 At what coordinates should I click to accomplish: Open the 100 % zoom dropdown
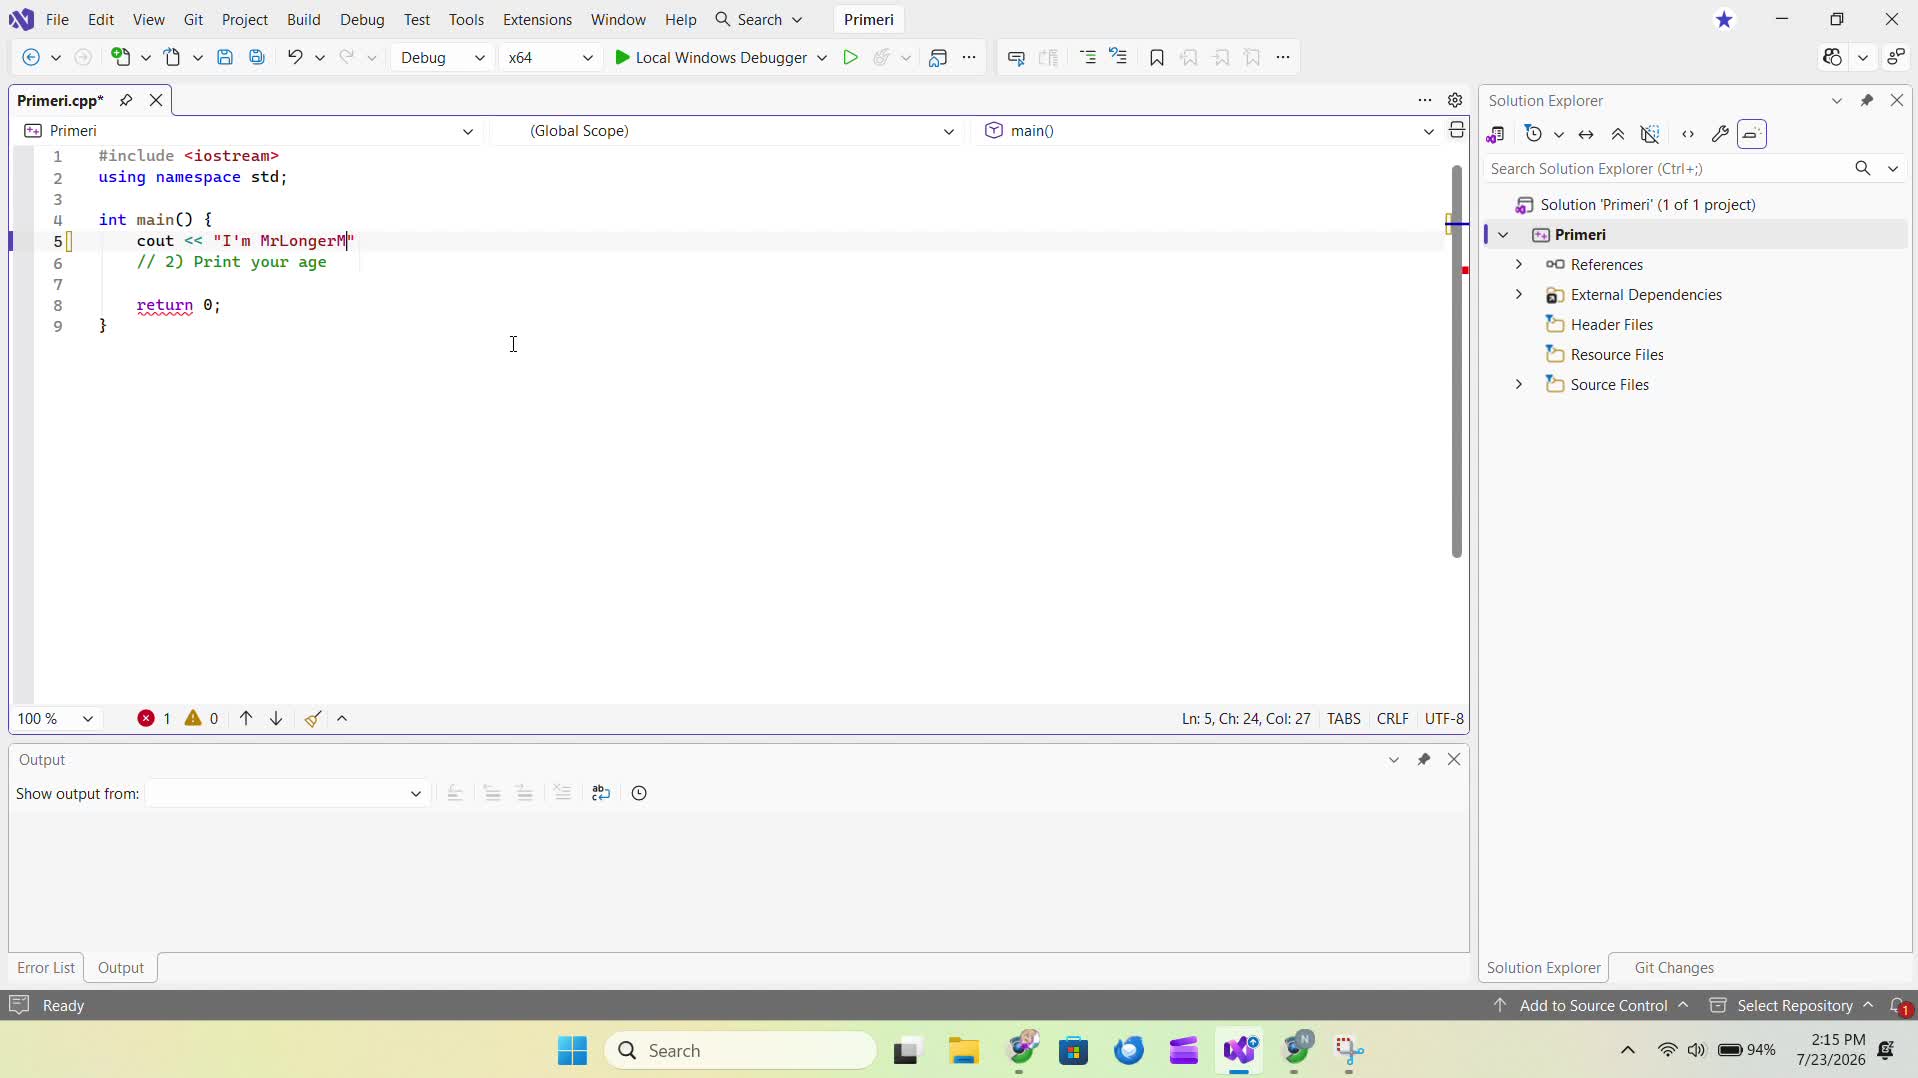[56, 719]
